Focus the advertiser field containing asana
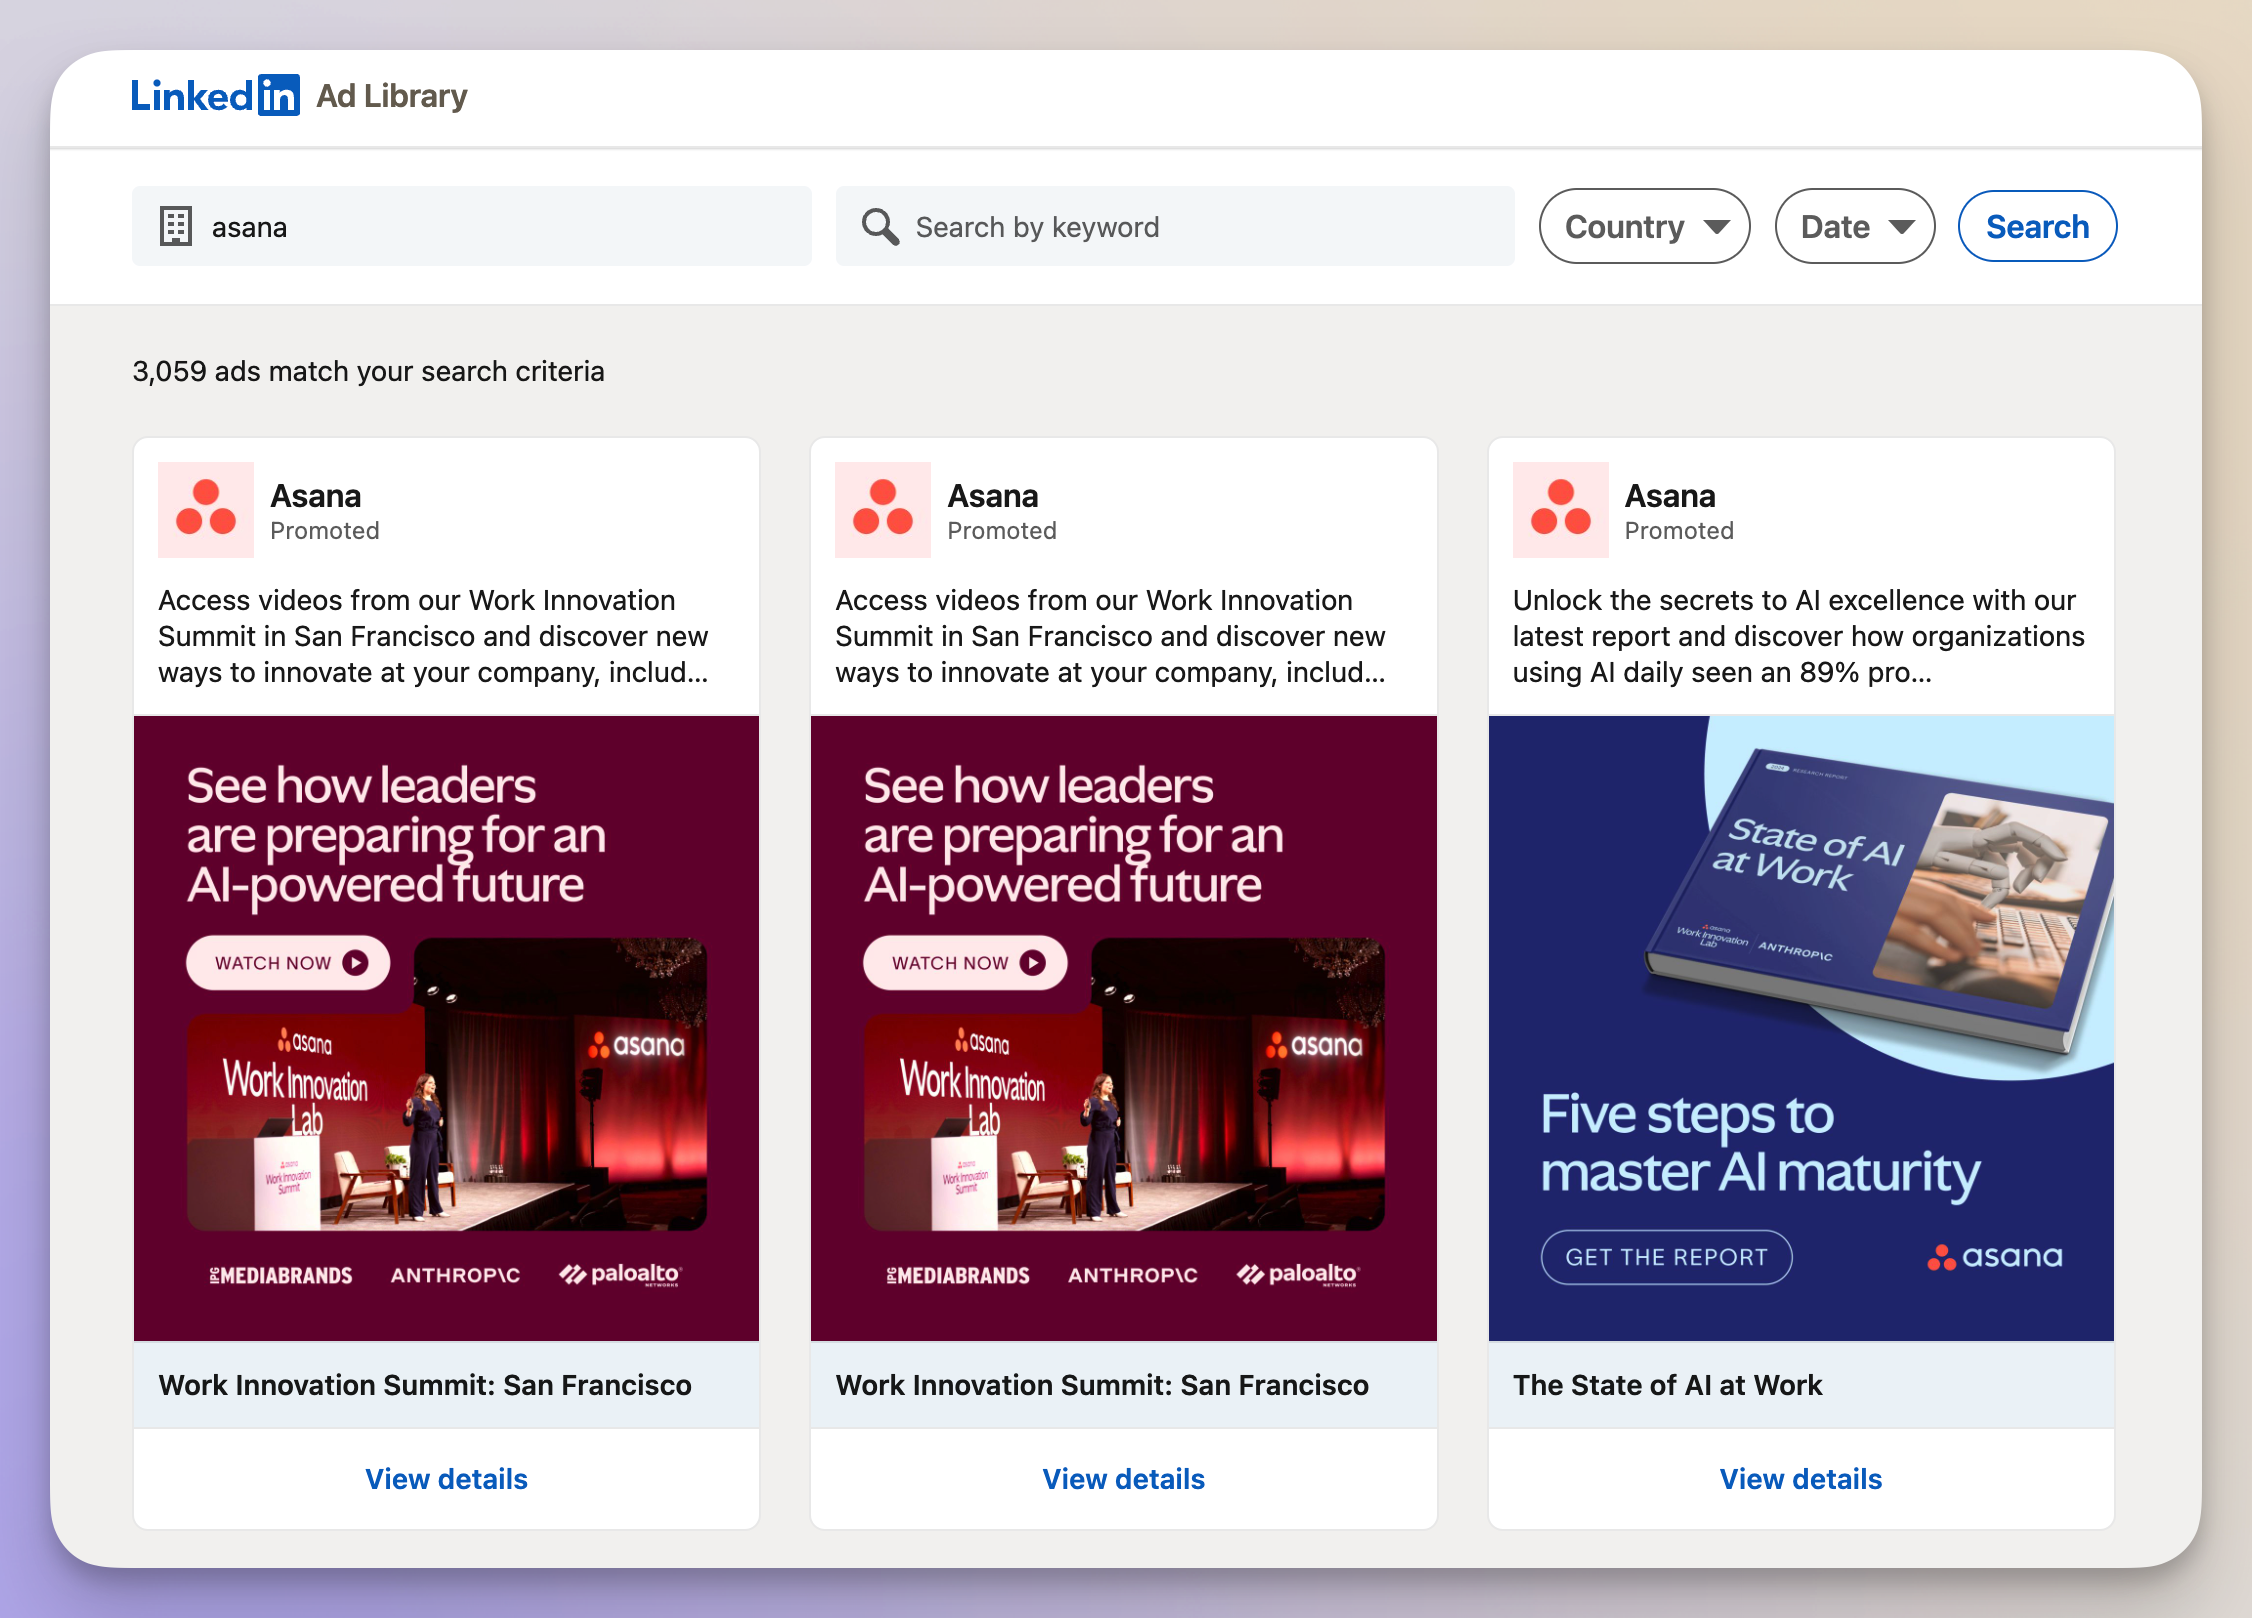2252x1618 pixels. click(x=472, y=227)
